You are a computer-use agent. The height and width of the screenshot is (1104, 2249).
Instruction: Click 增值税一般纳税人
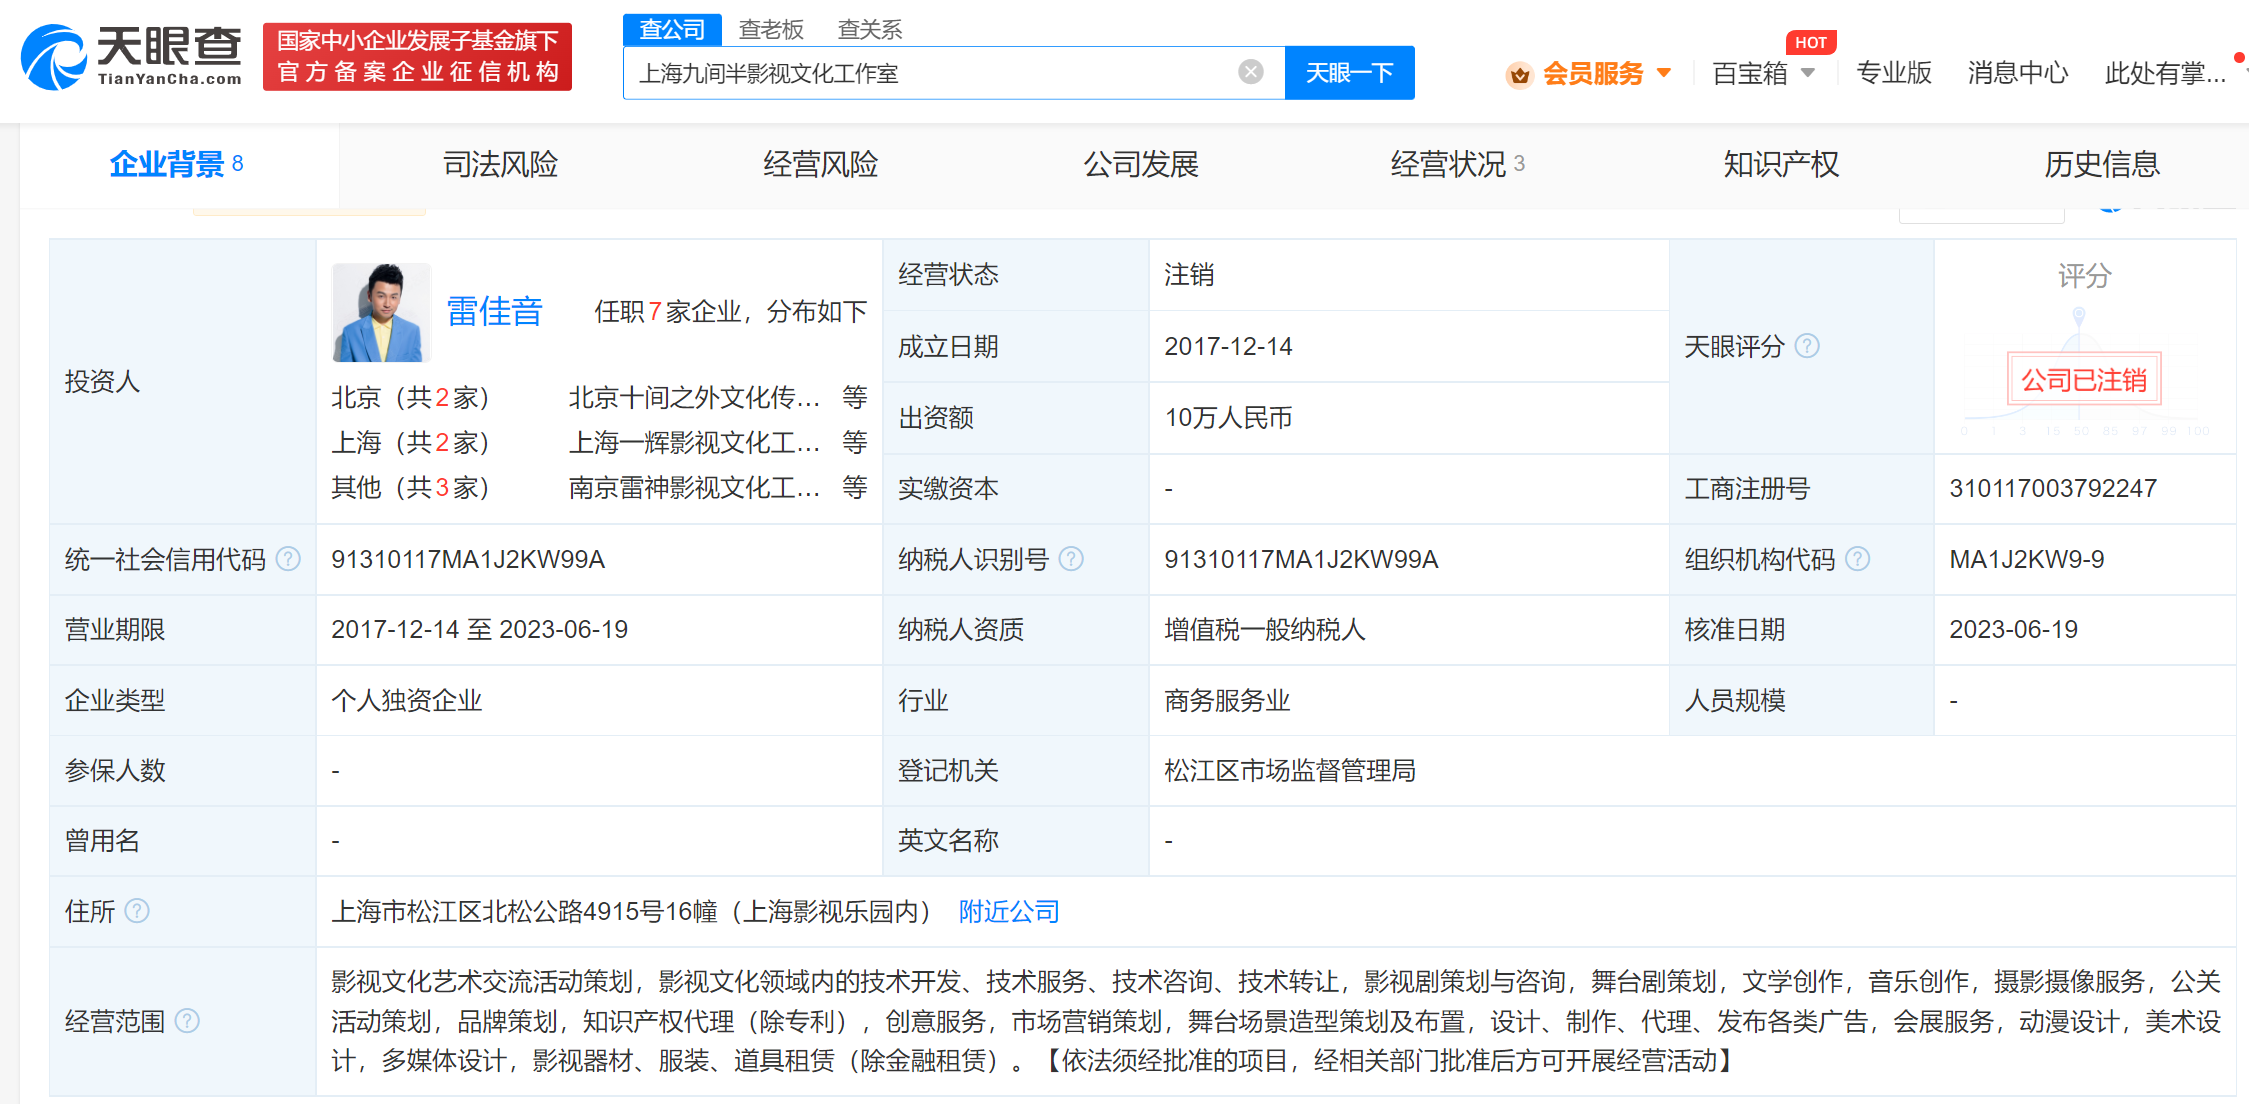click(x=1265, y=629)
